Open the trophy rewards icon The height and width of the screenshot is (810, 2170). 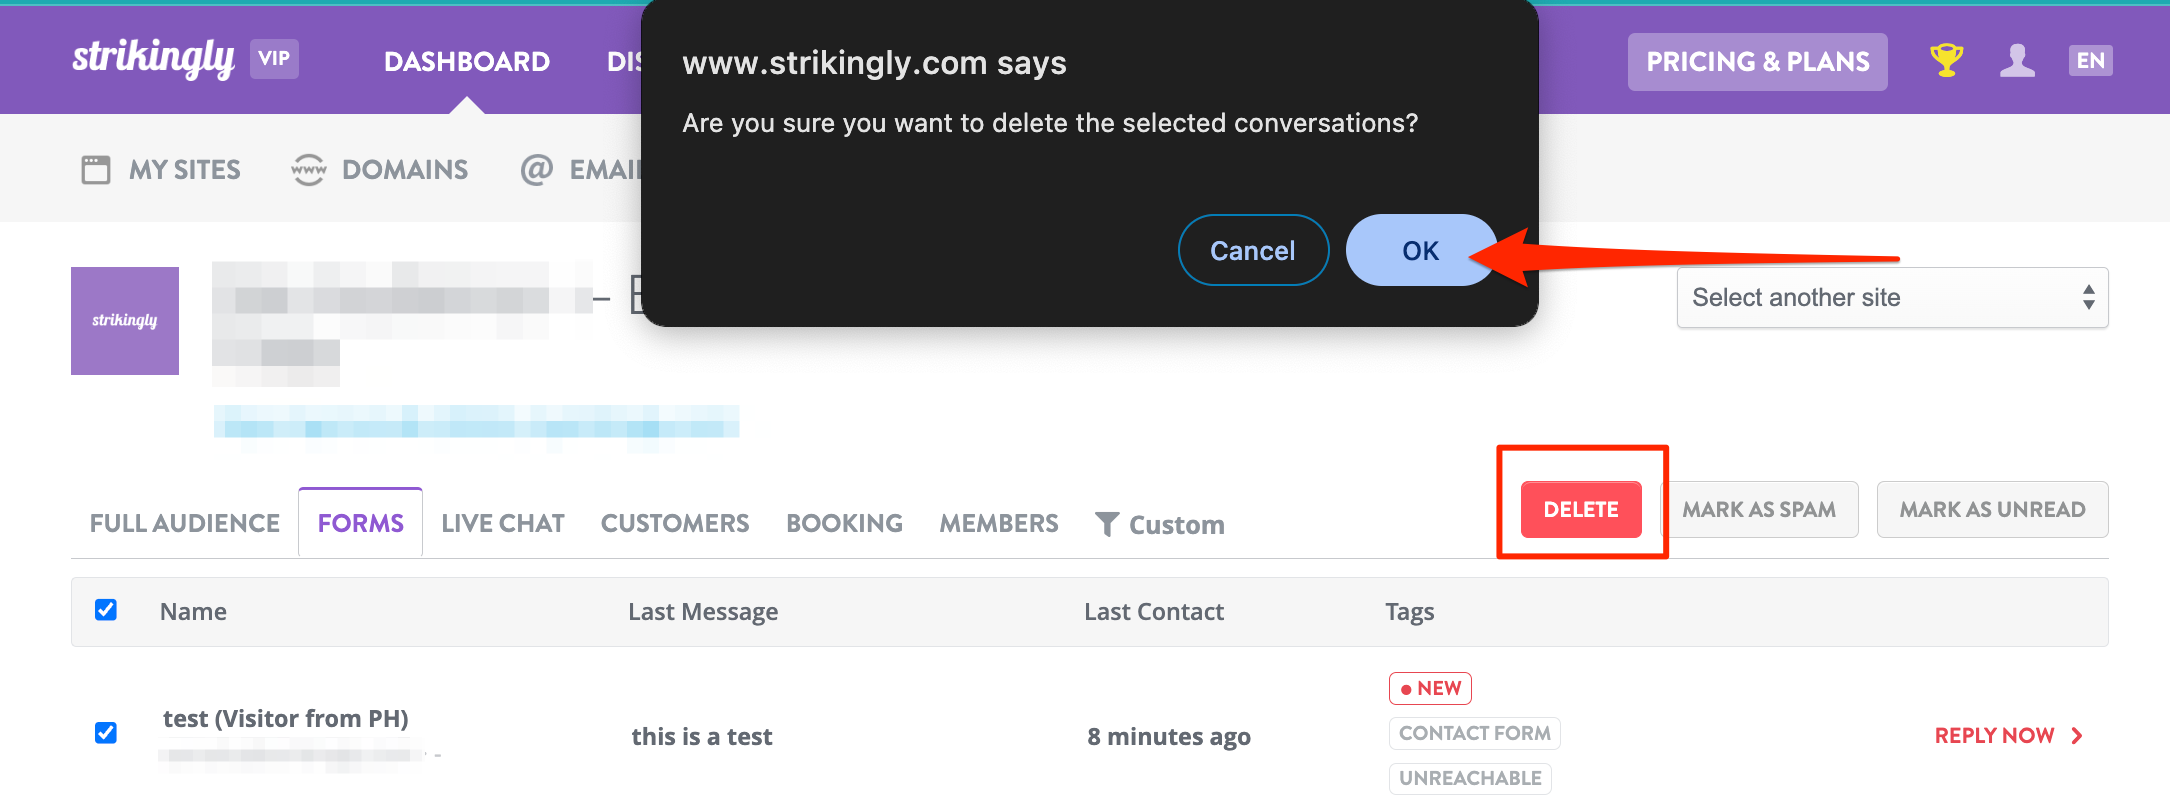pos(1946,61)
